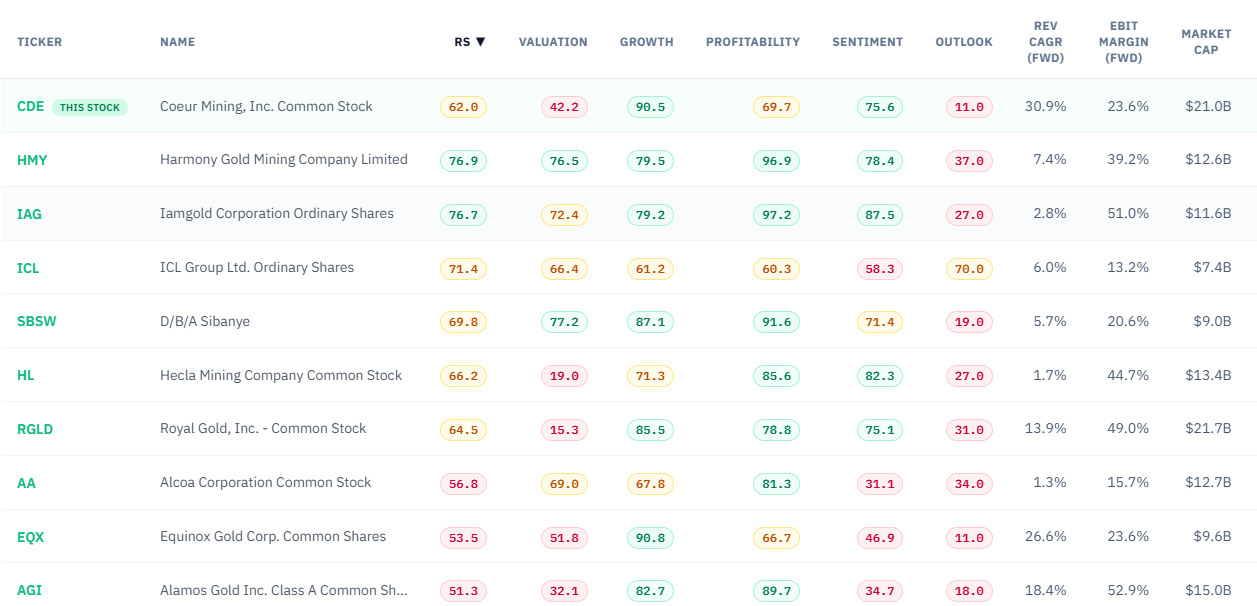Click AGI outlook score 18.0
The image size is (1257, 606).
click(x=969, y=591)
